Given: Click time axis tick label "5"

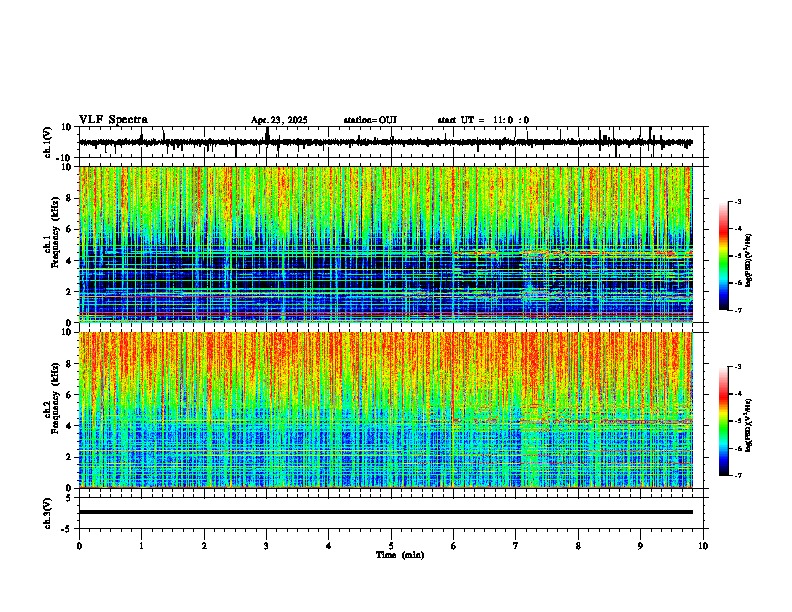Looking at the screenshot, I should [x=391, y=546].
